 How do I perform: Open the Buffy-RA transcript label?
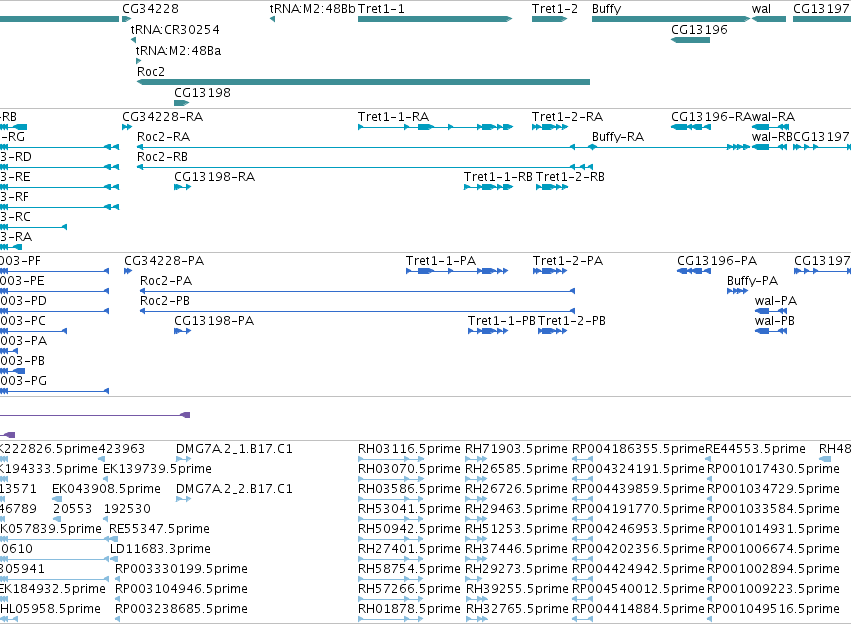[618, 137]
